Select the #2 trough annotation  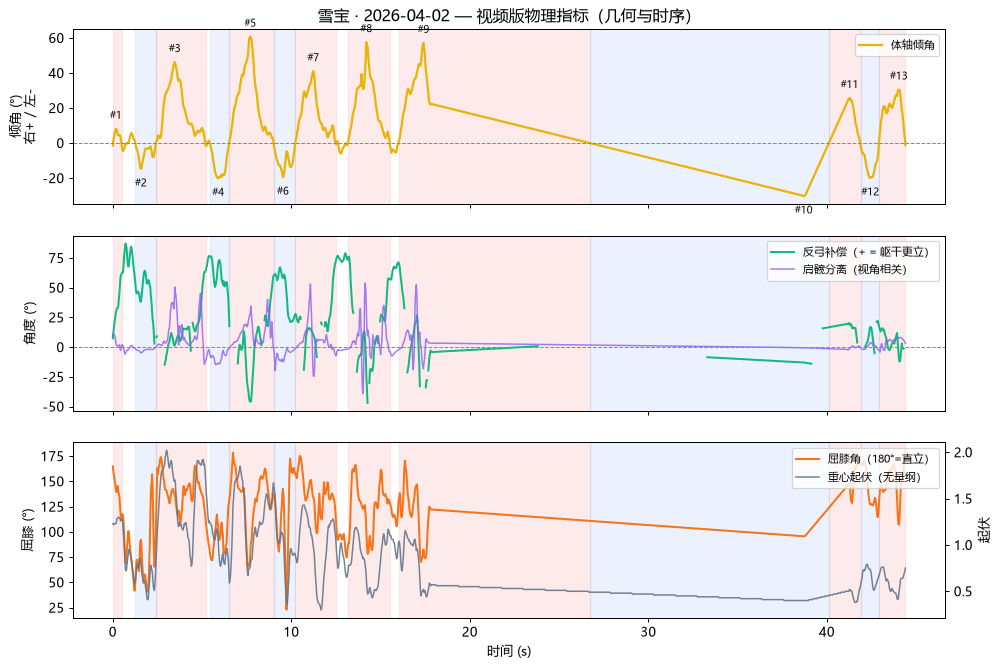point(141,182)
